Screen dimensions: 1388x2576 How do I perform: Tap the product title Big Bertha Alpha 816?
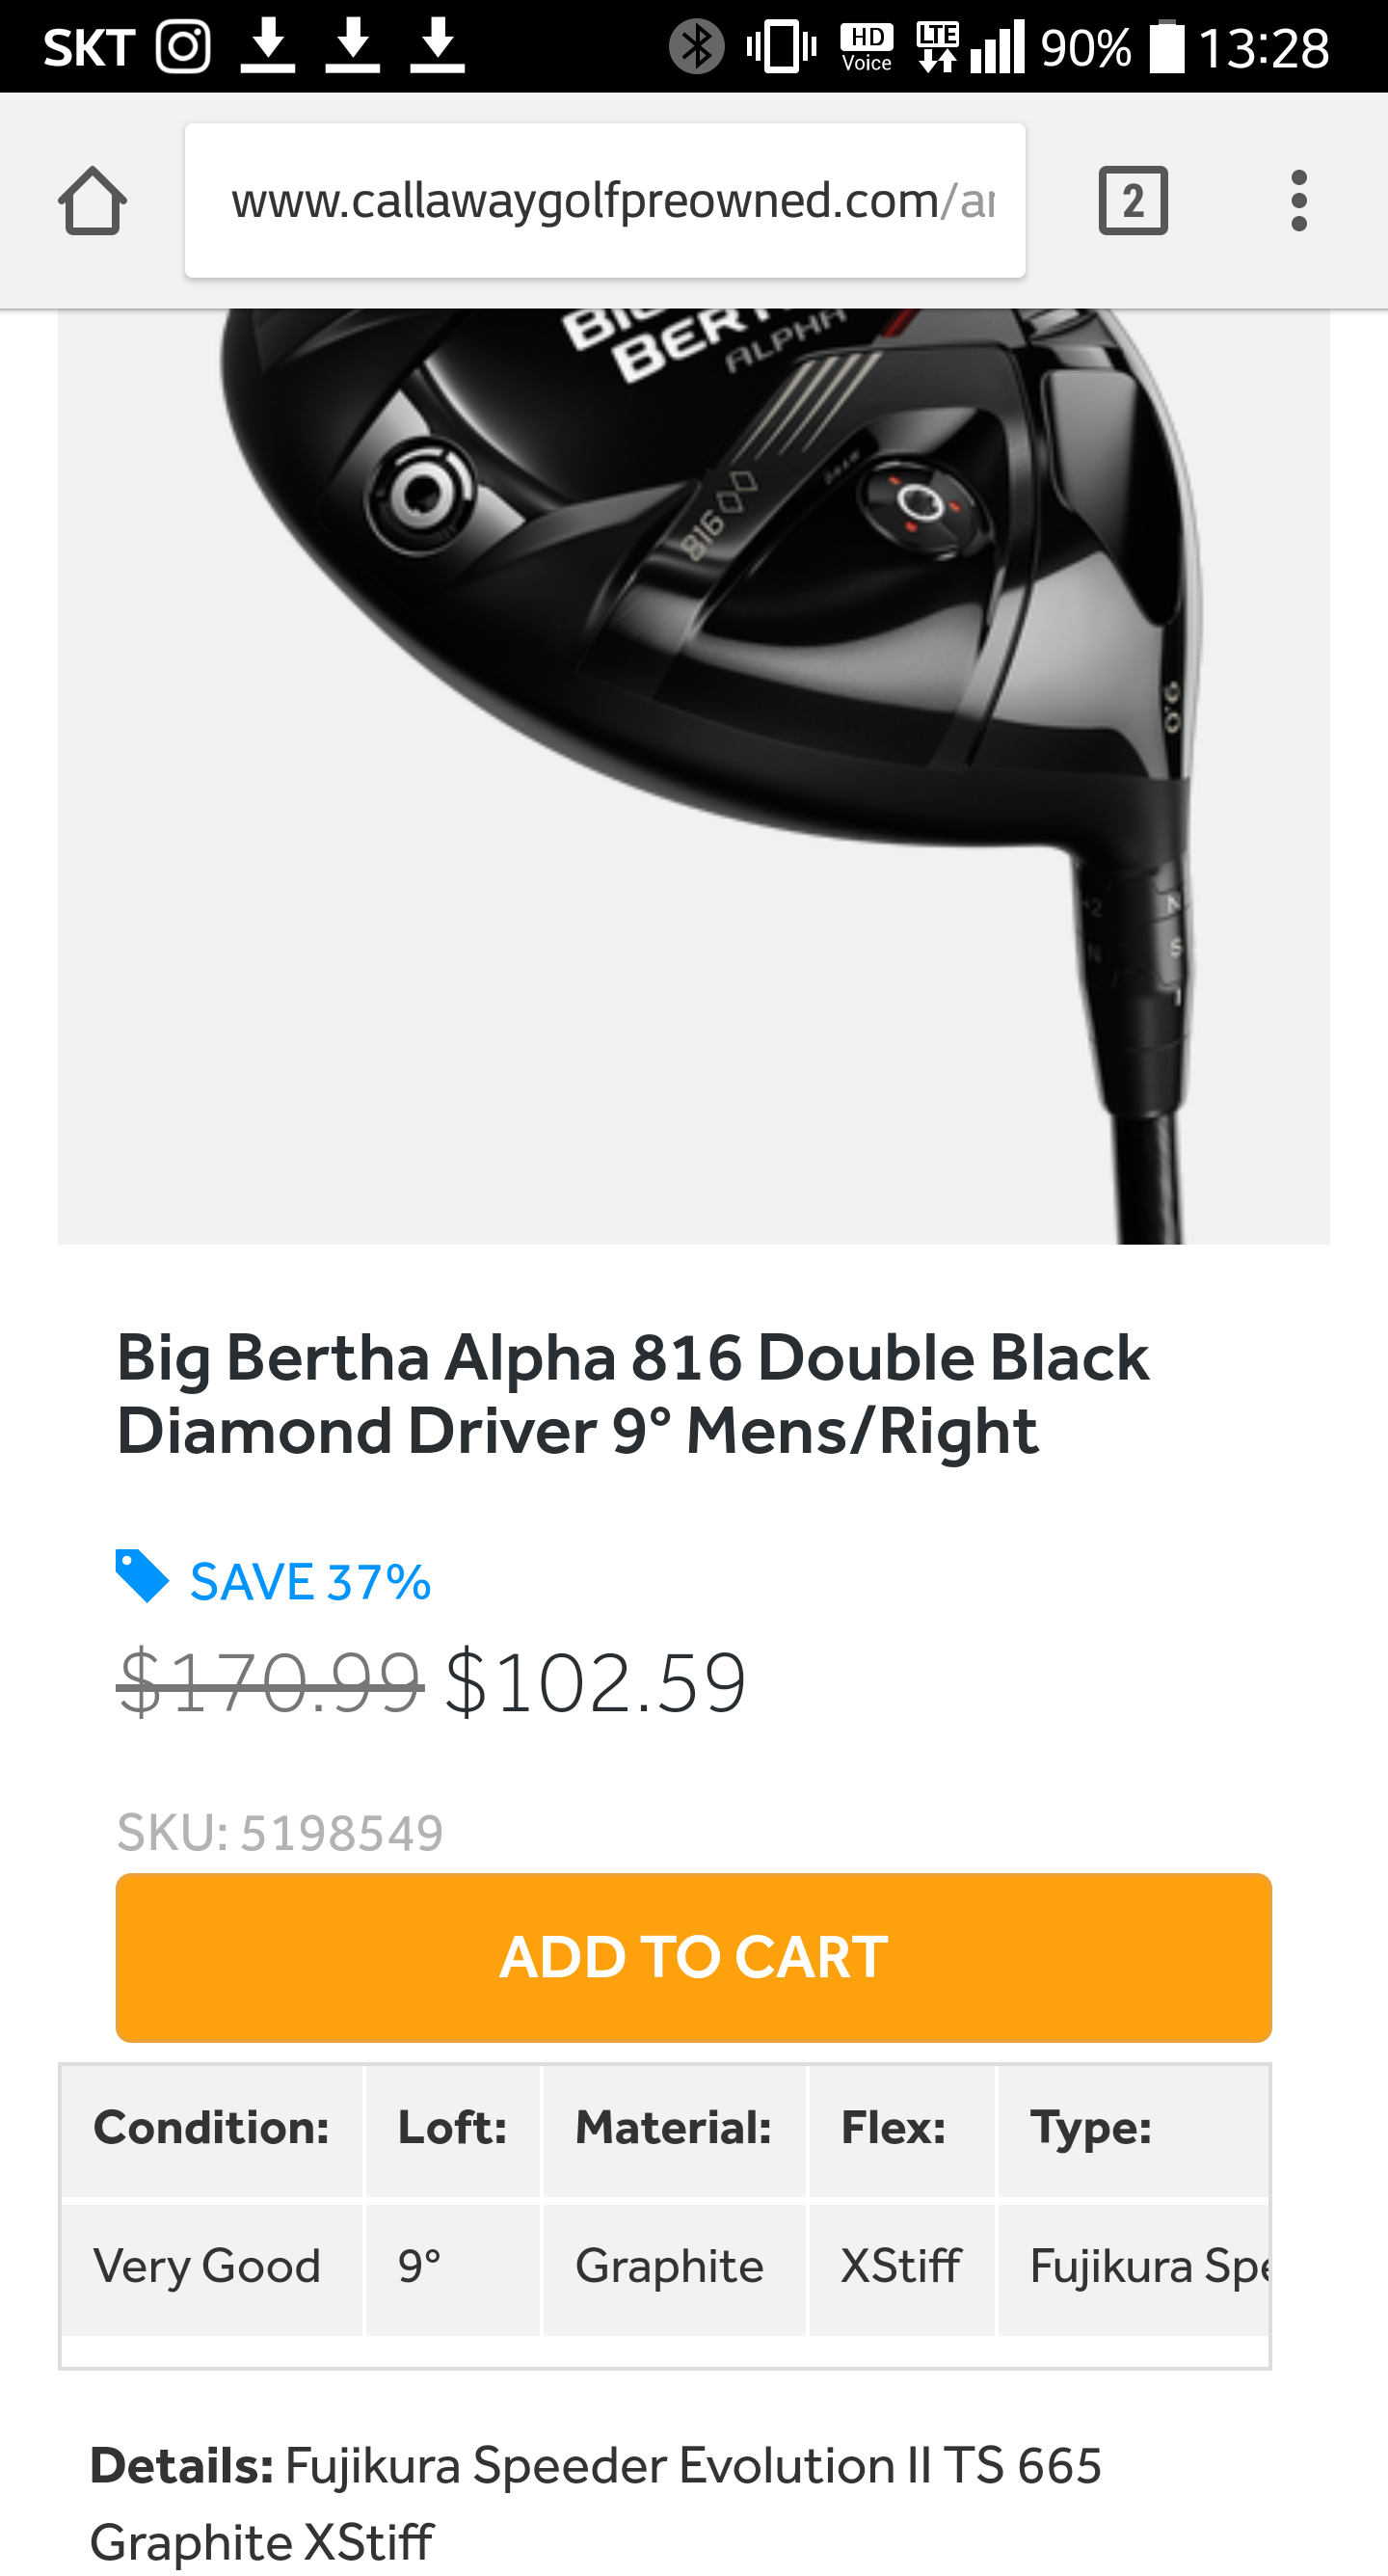point(632,1394)
